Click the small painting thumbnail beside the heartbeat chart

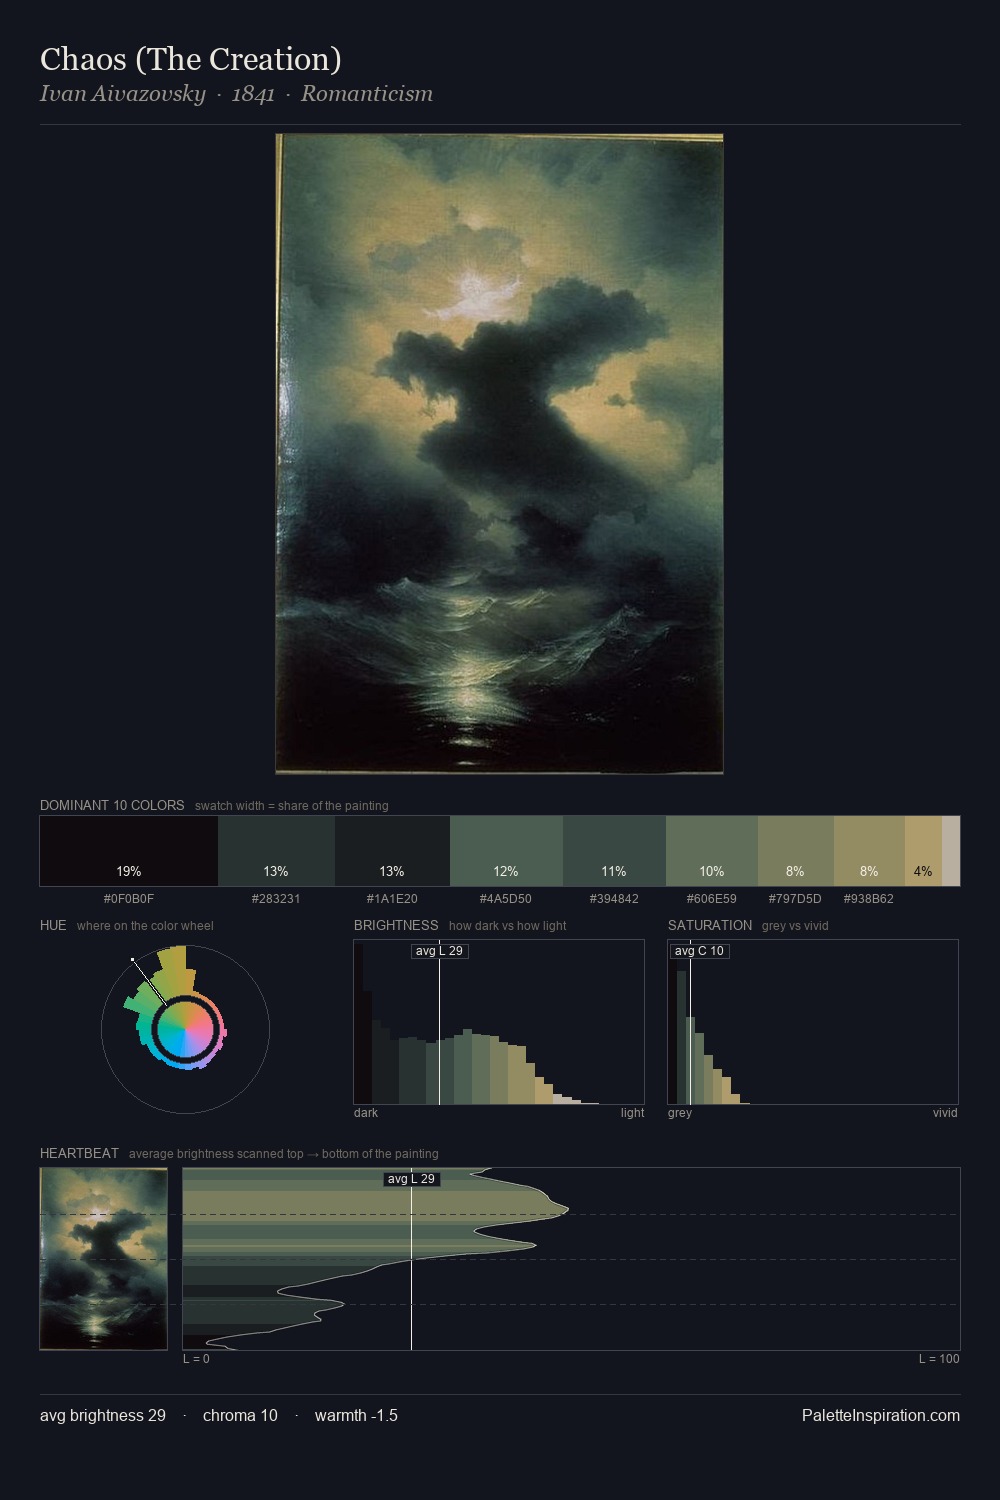pyautogui.click(x=103, y=1259)
